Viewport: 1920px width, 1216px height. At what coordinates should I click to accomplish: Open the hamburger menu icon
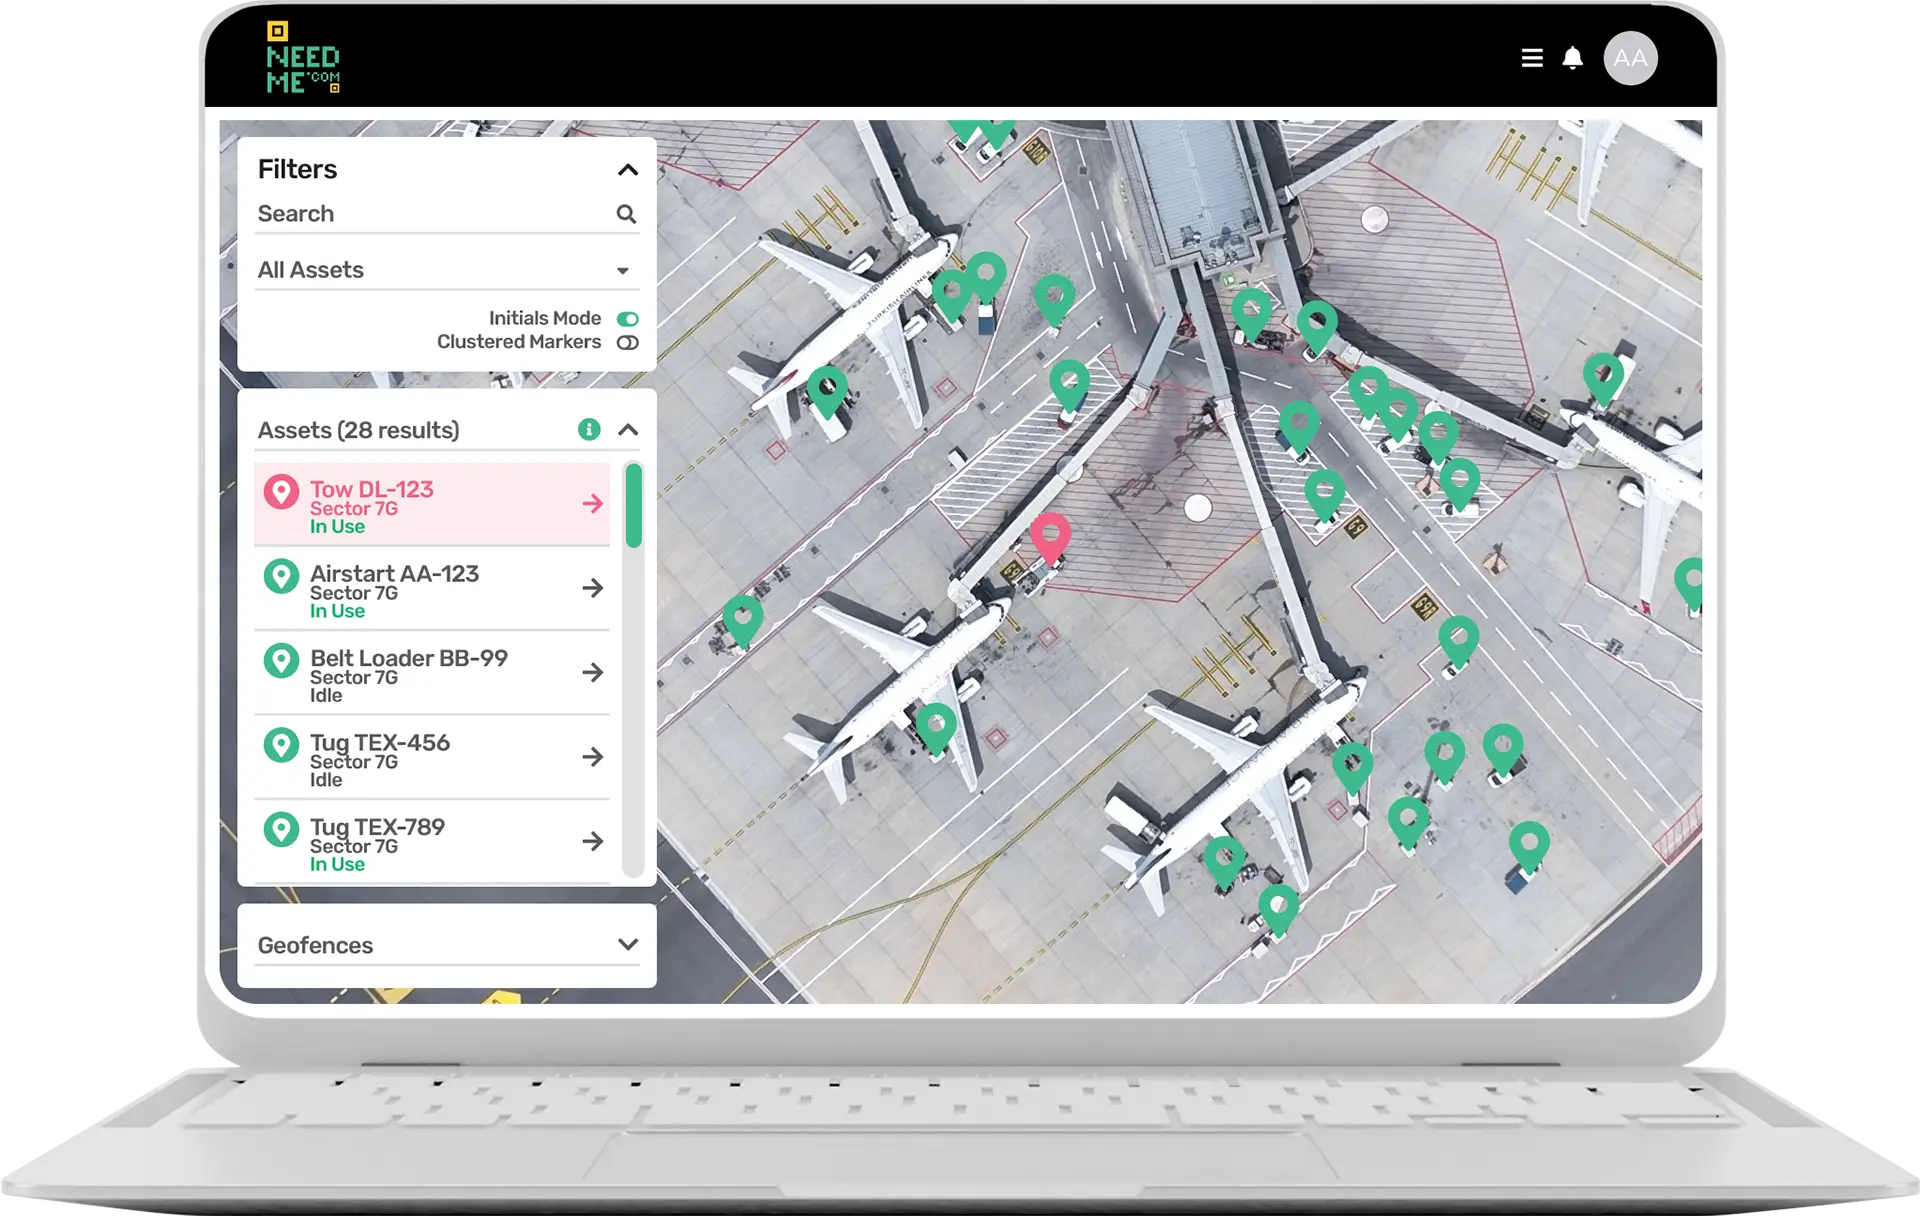[1531, 58]
